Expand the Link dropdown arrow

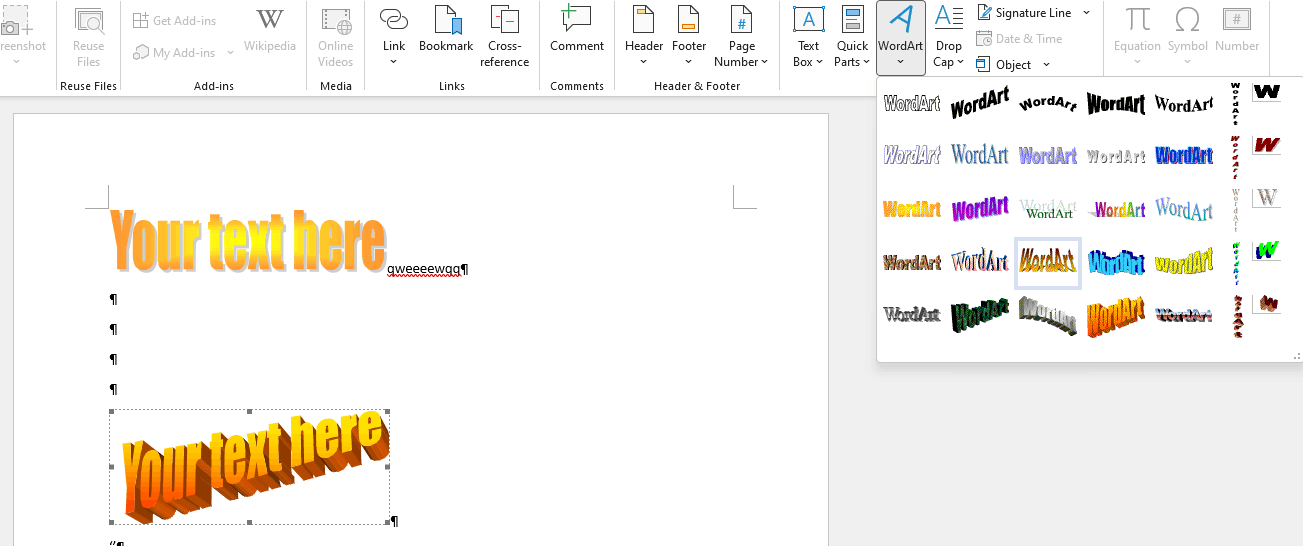[x=394, y=62]
